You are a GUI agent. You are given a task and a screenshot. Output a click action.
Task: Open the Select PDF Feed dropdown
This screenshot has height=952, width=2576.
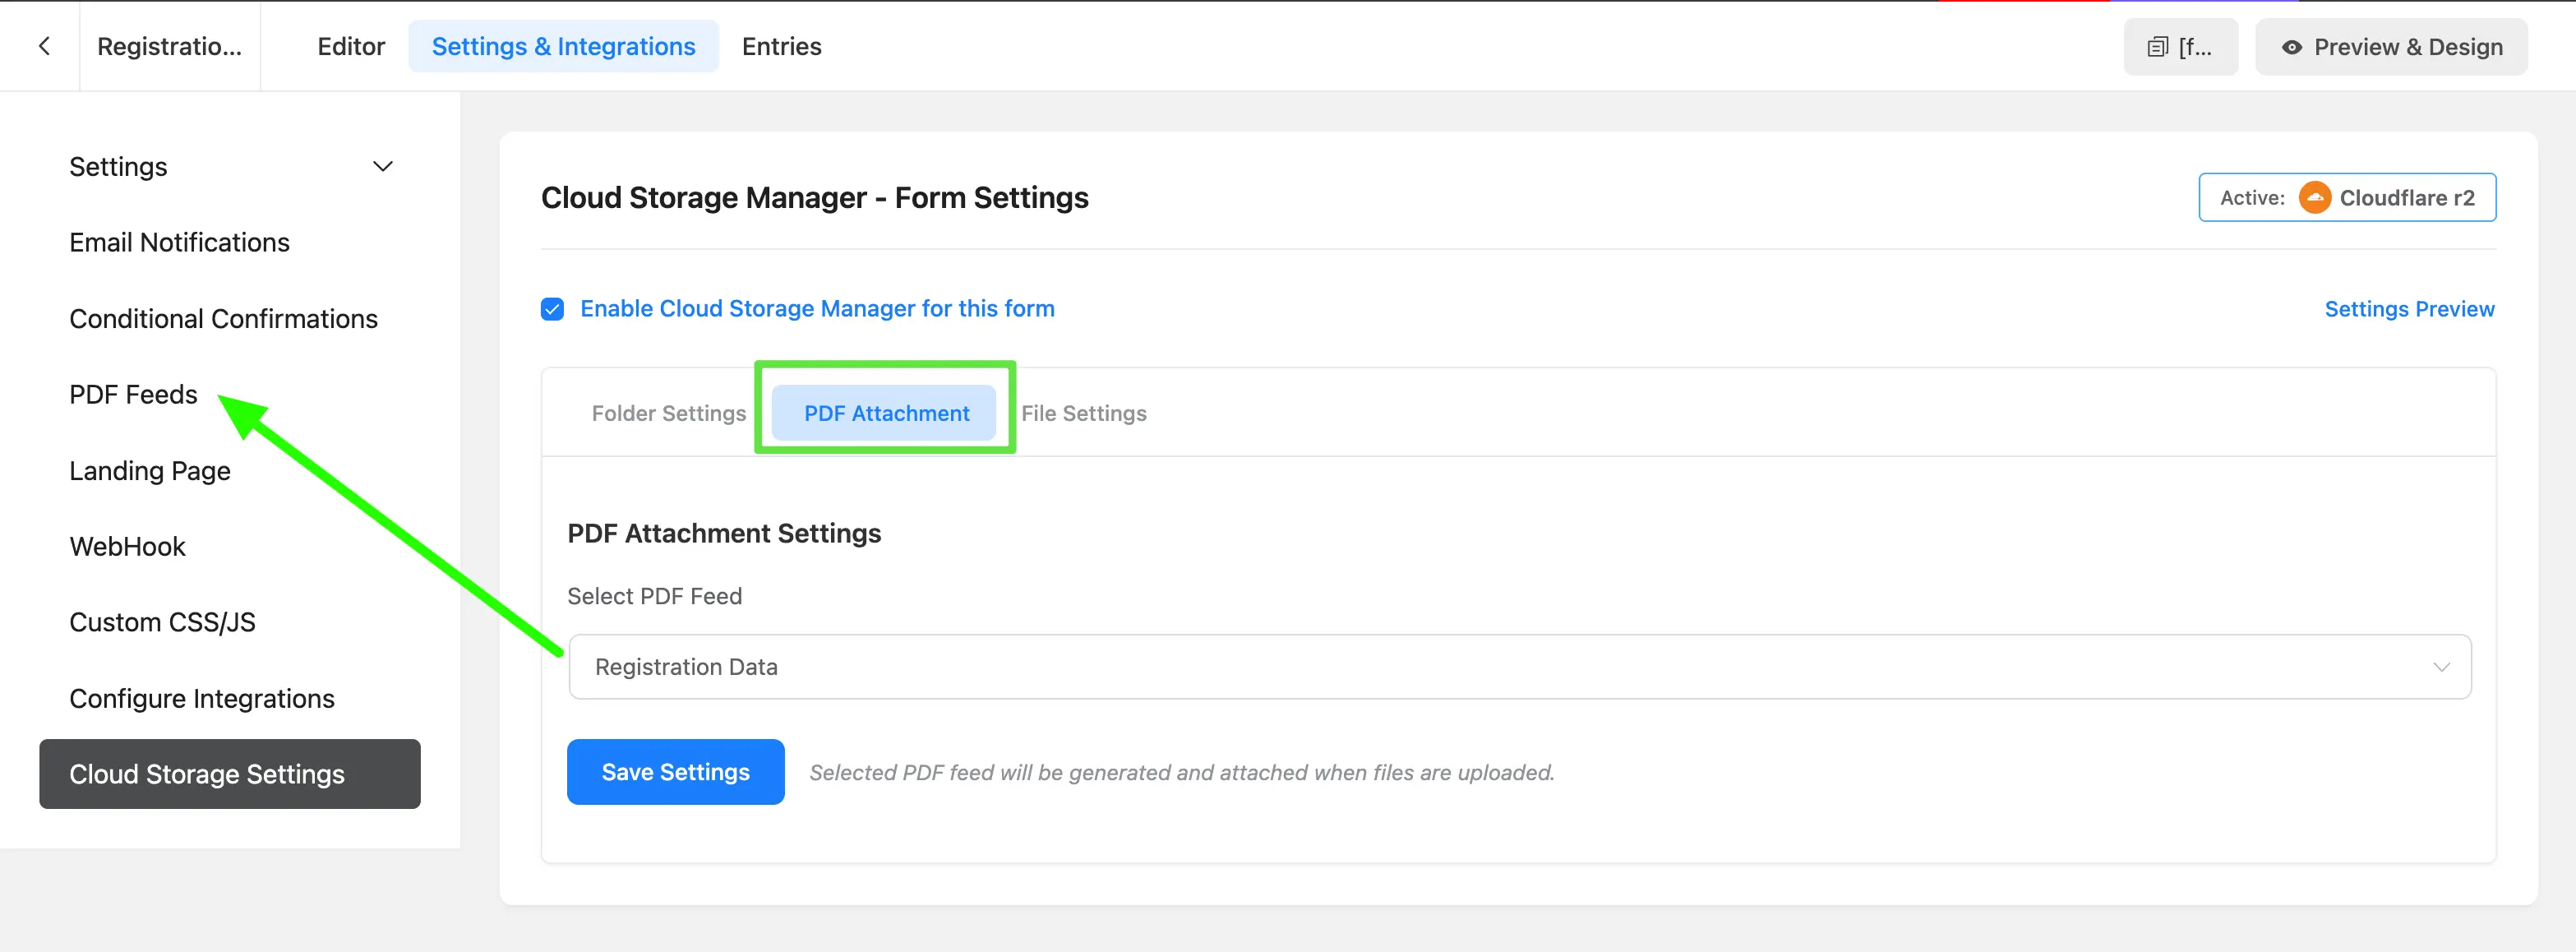click(x=1518, y=666)
